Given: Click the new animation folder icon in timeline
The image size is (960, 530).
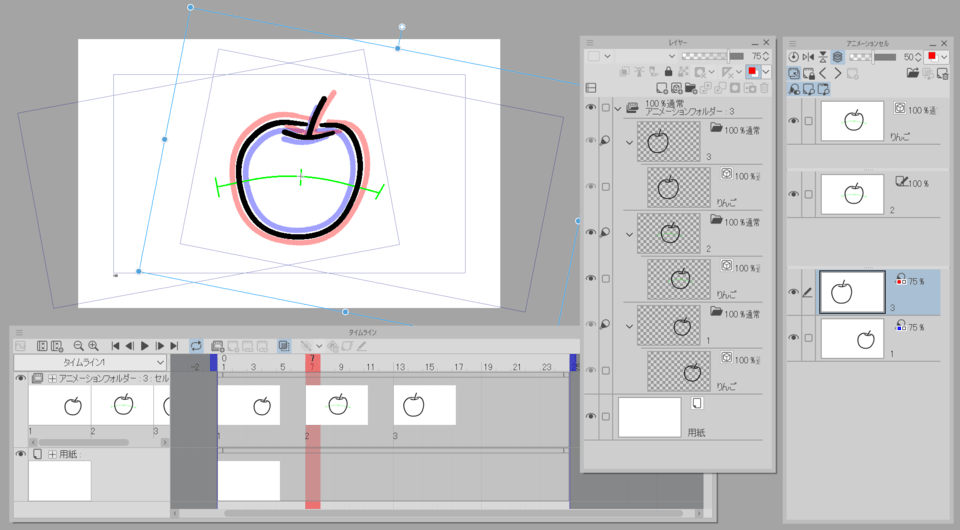Looking at the screenshot, I should click(217, 346).
